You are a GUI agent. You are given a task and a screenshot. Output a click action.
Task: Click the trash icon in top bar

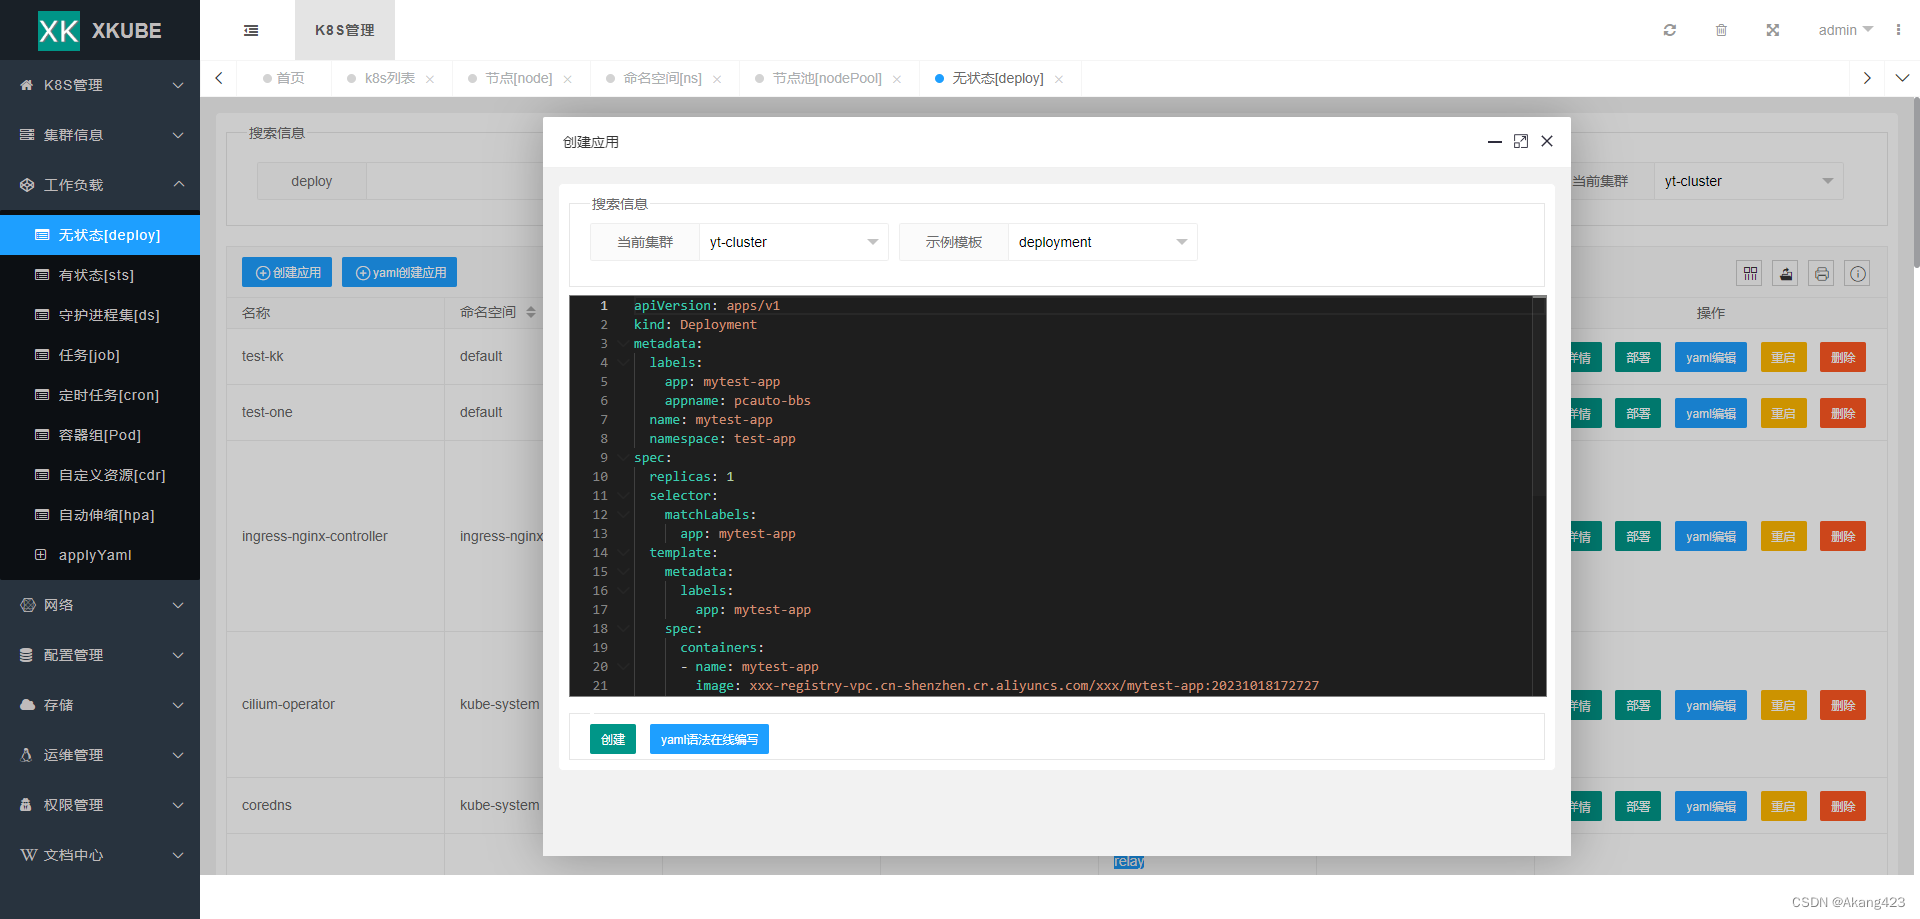[x=1721, y=30]
